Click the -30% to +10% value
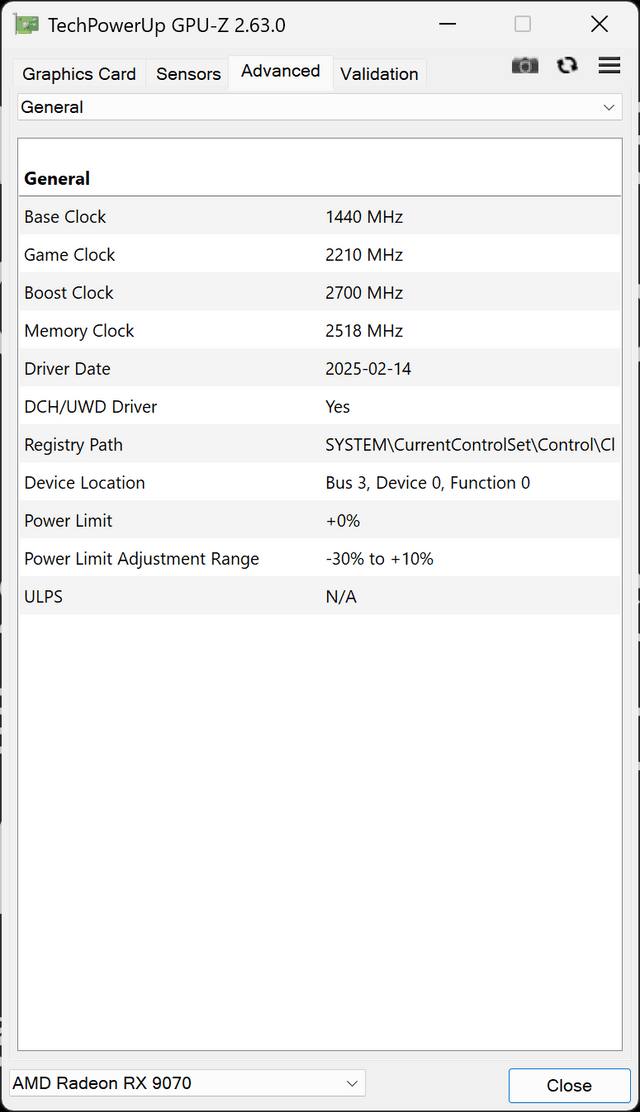 (x=380, y=559)
